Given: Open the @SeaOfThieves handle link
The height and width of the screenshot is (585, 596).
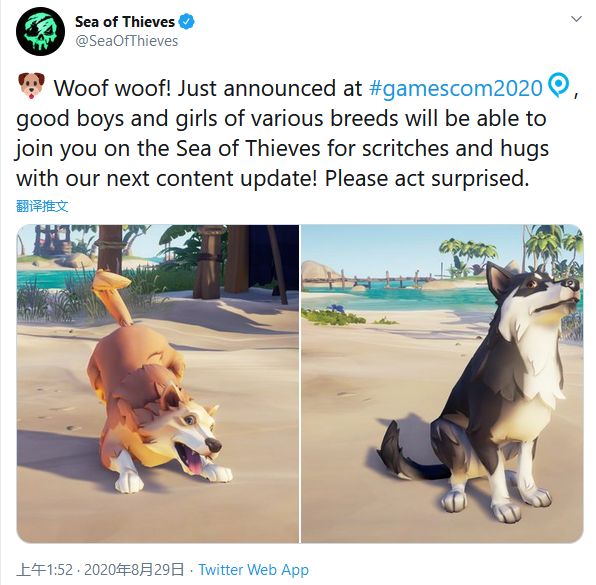Looking at the screenshot, I should (x=127, y=41).
